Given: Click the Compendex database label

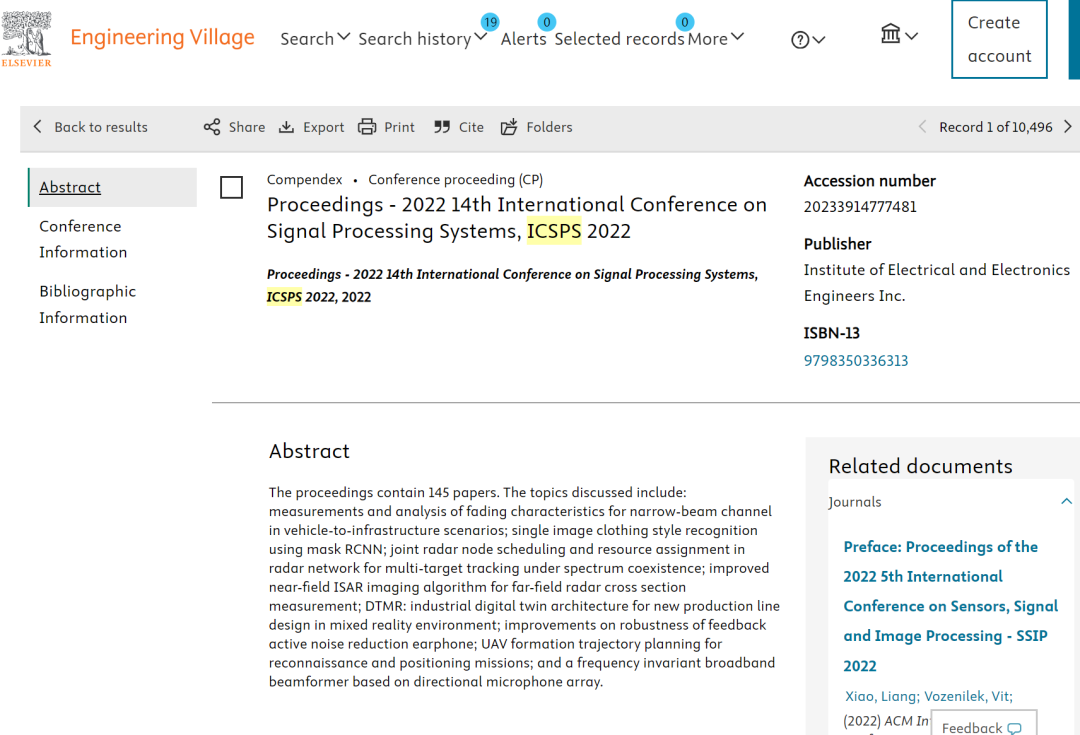Looking at the screenshot, I should pos(304,180).
